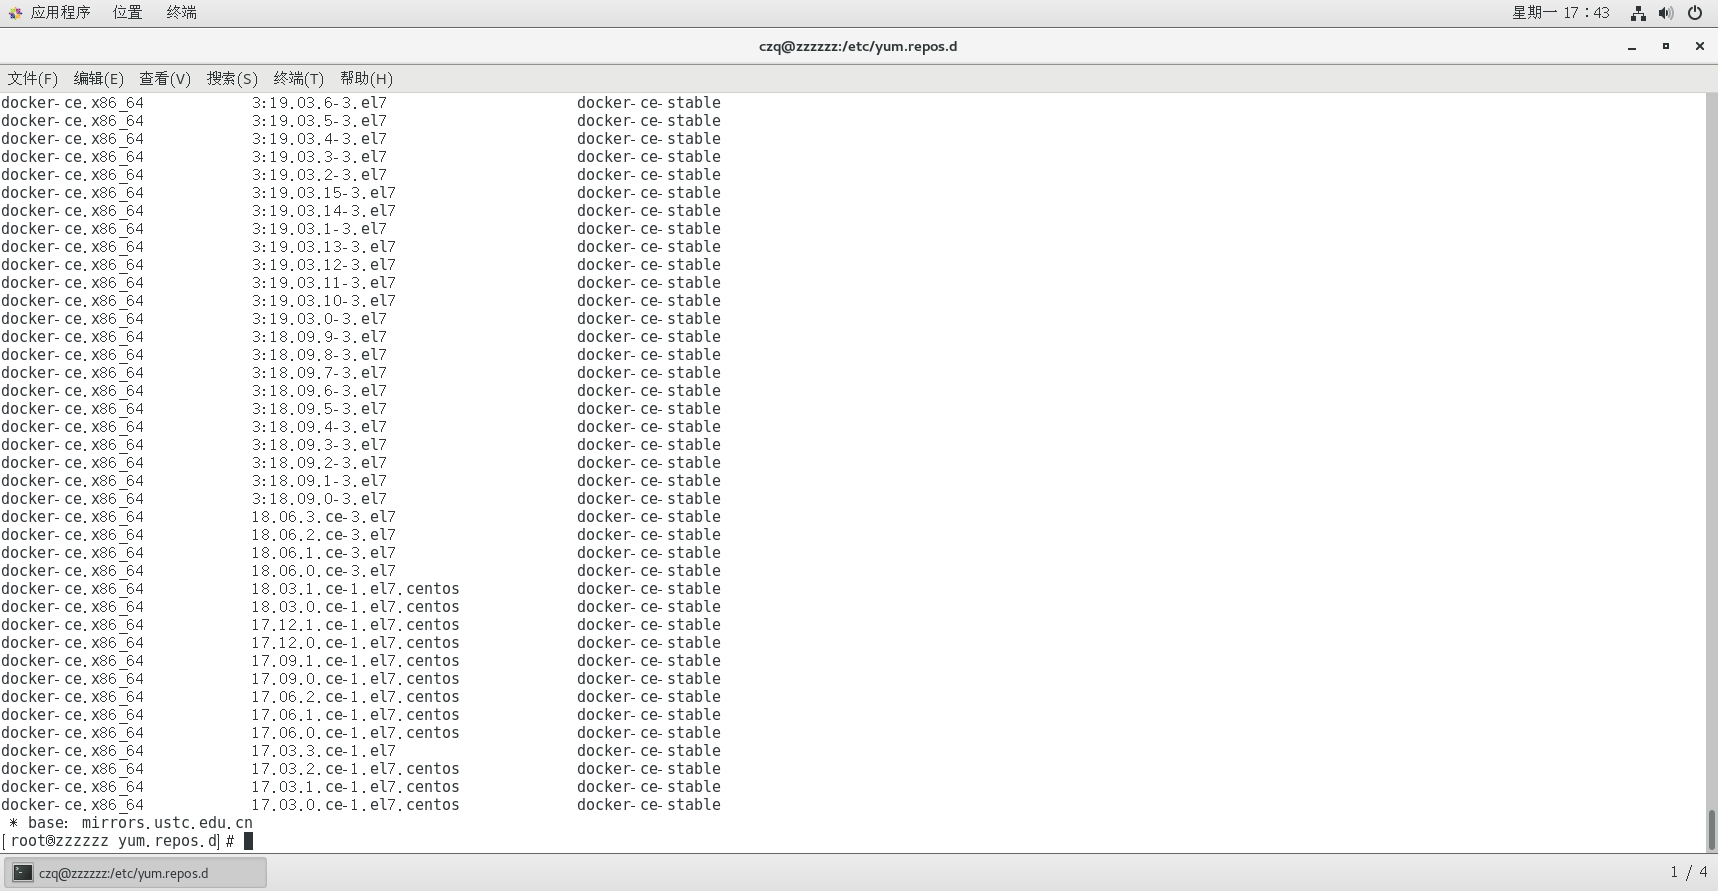
Task: Switch to czq@zzzzzz taskbar window button
Action: (135, 873)
